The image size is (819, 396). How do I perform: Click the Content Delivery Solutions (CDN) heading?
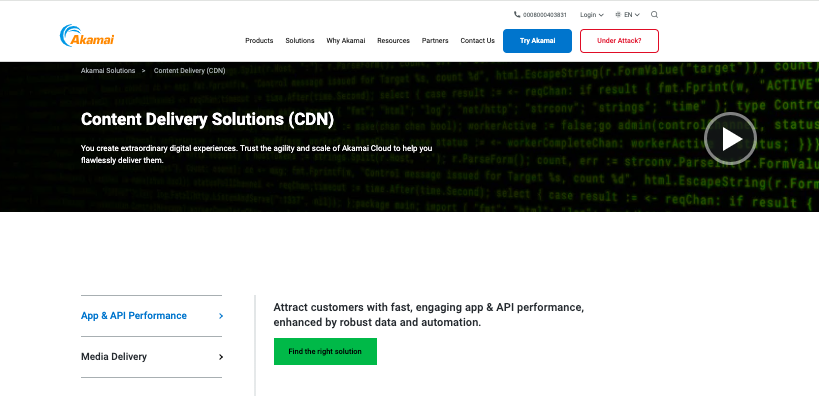[207, 120]
